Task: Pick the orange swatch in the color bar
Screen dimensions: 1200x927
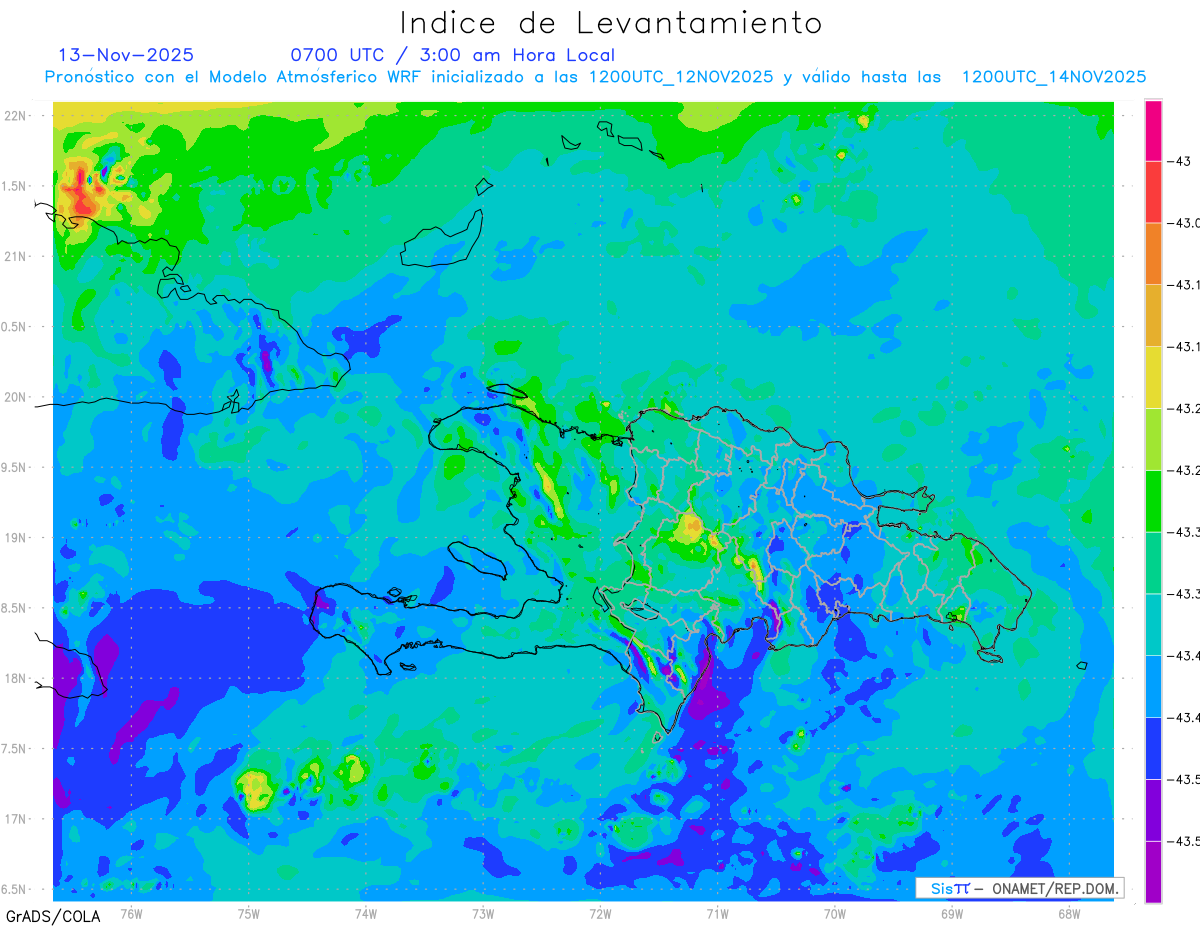Action: (x=1153, y=253)
